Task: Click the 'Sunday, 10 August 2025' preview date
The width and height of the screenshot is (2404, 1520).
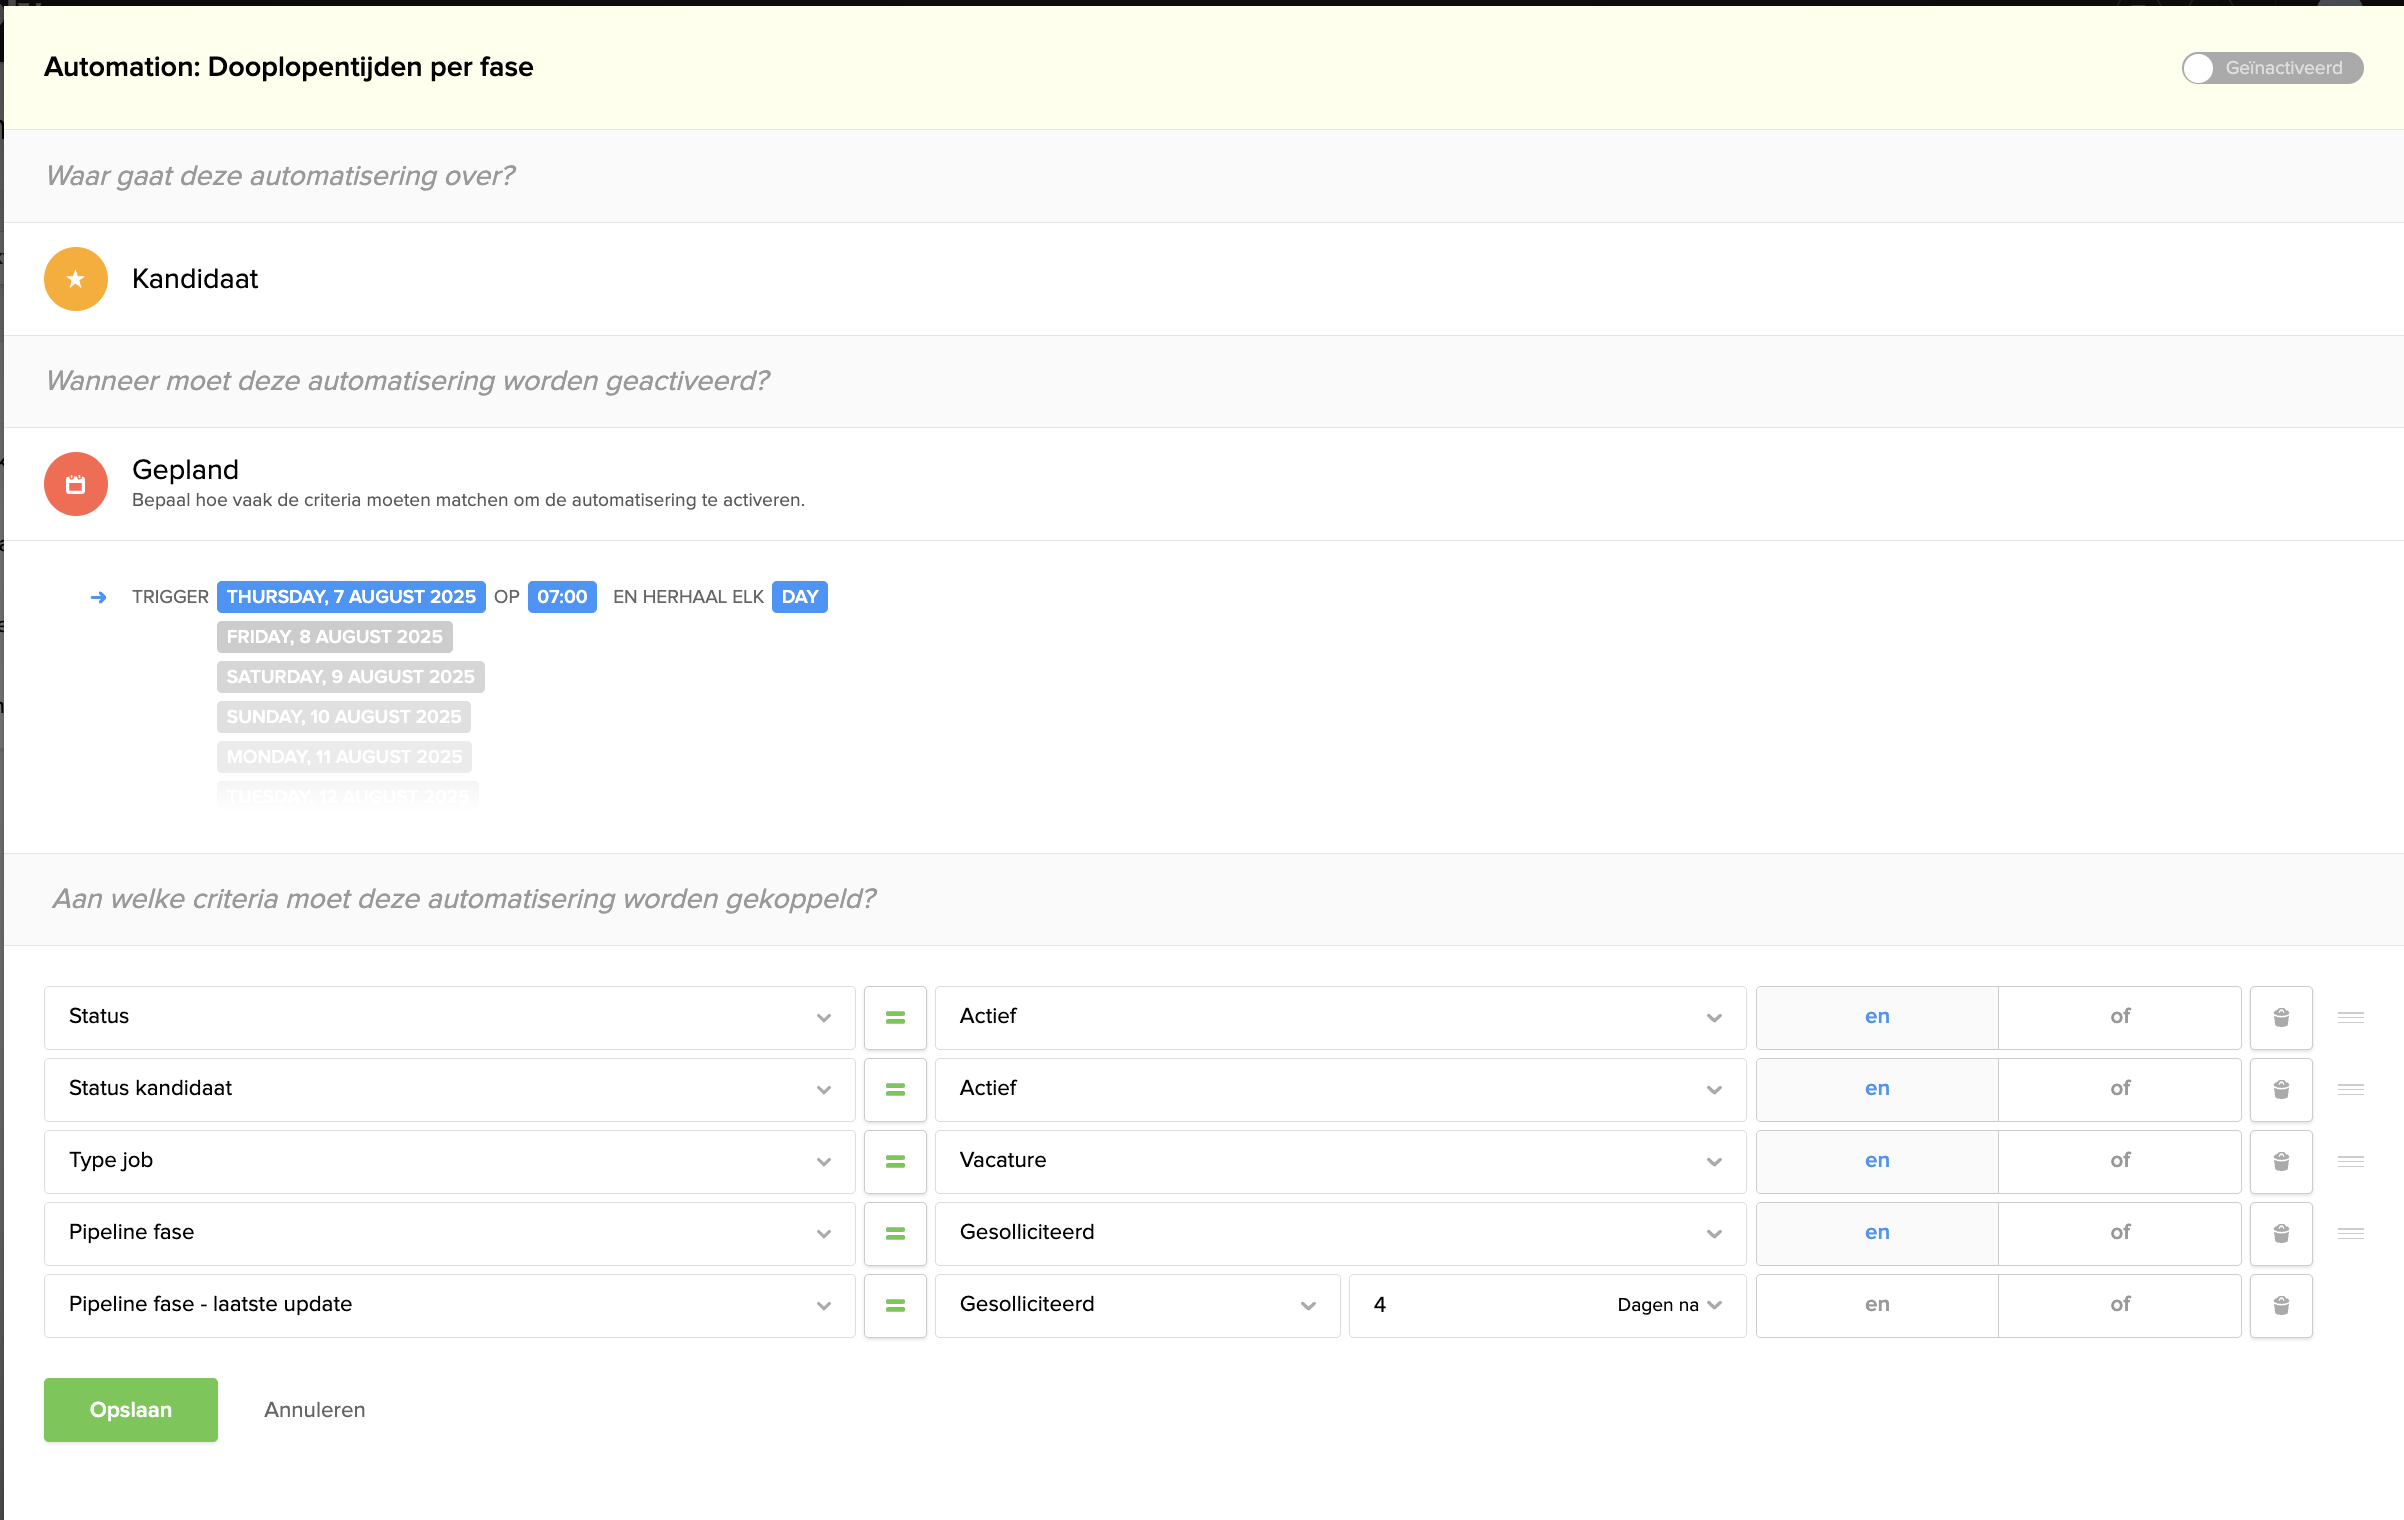Action: [x=344, y=717]
